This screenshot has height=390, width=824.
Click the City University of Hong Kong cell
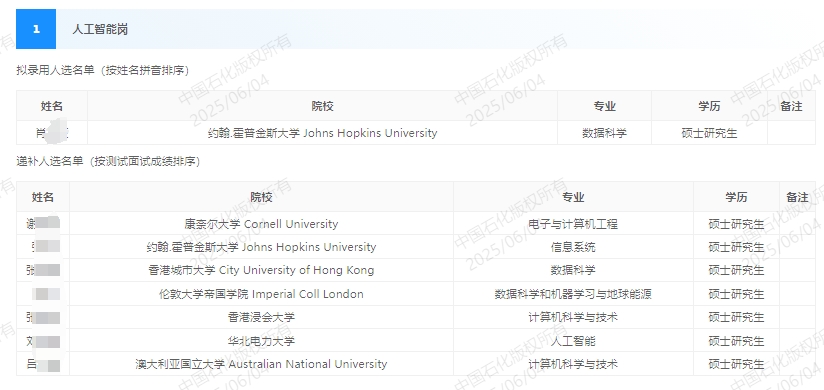click(x=261, y=270)
